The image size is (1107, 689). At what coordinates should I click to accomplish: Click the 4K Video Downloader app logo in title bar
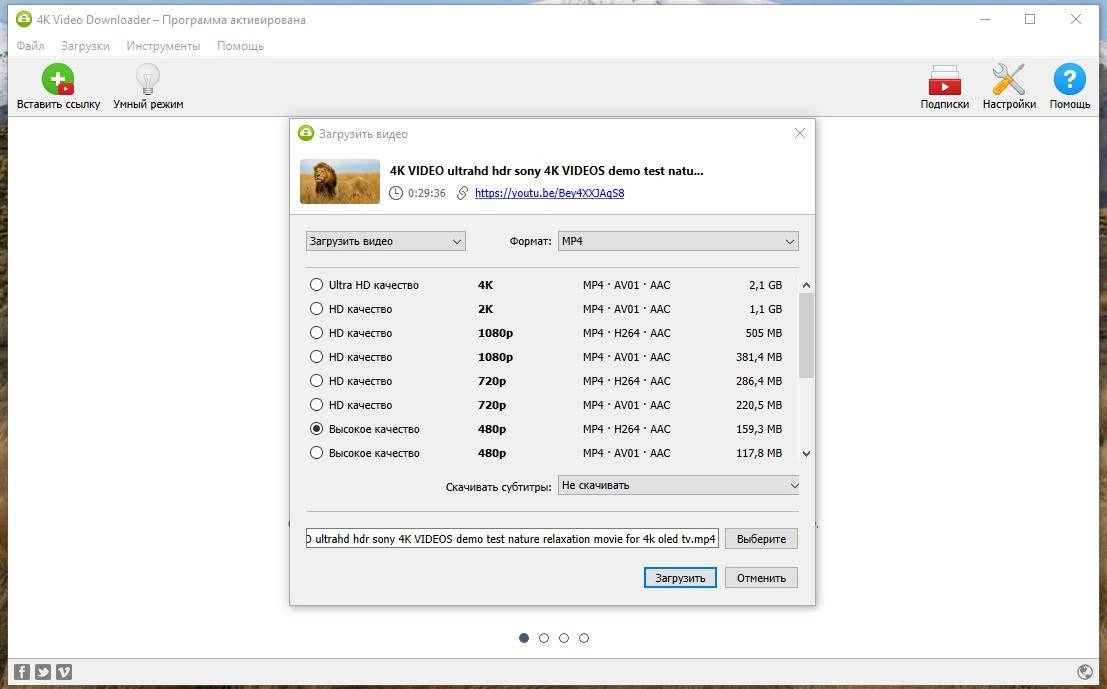pos(23,19)
